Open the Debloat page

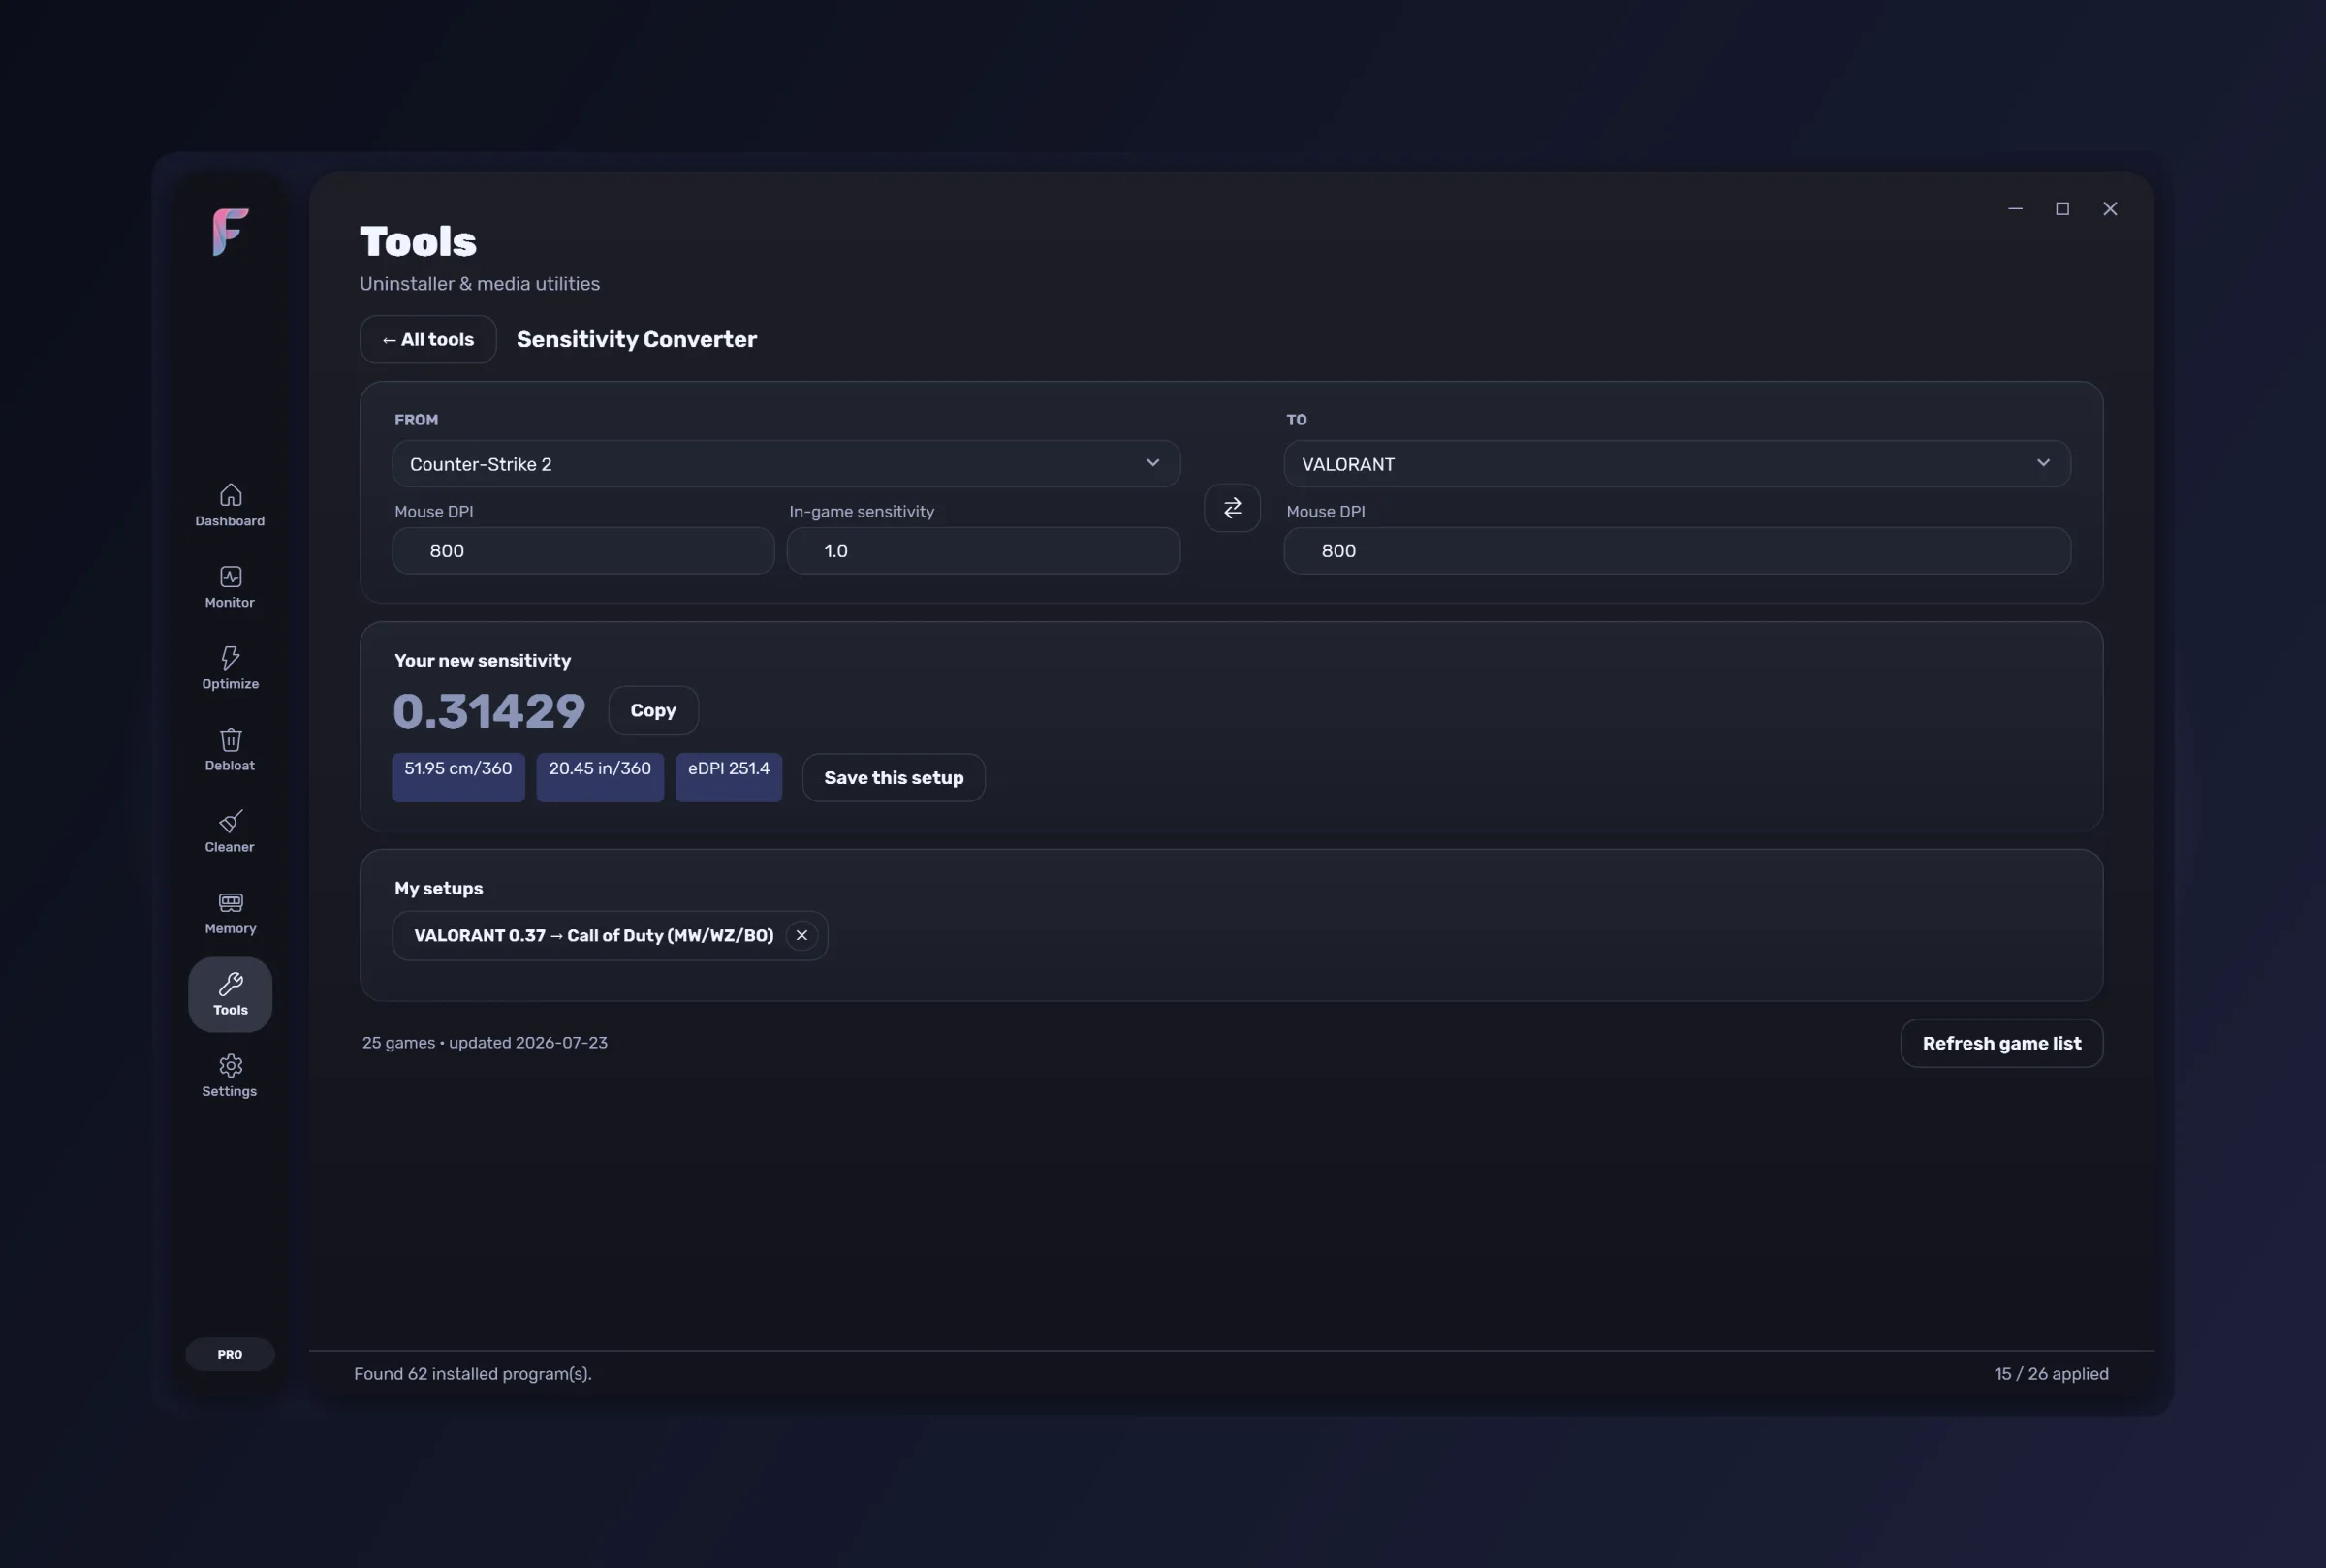pos(230,750)
